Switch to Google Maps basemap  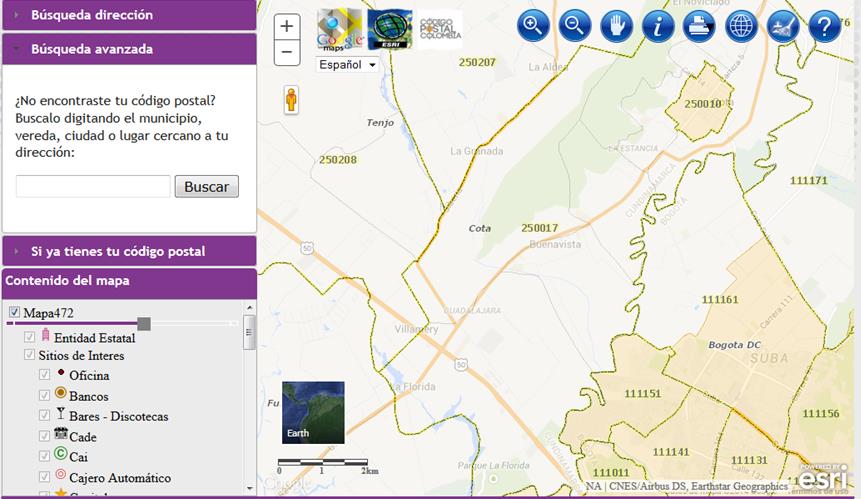coord(340,30)
